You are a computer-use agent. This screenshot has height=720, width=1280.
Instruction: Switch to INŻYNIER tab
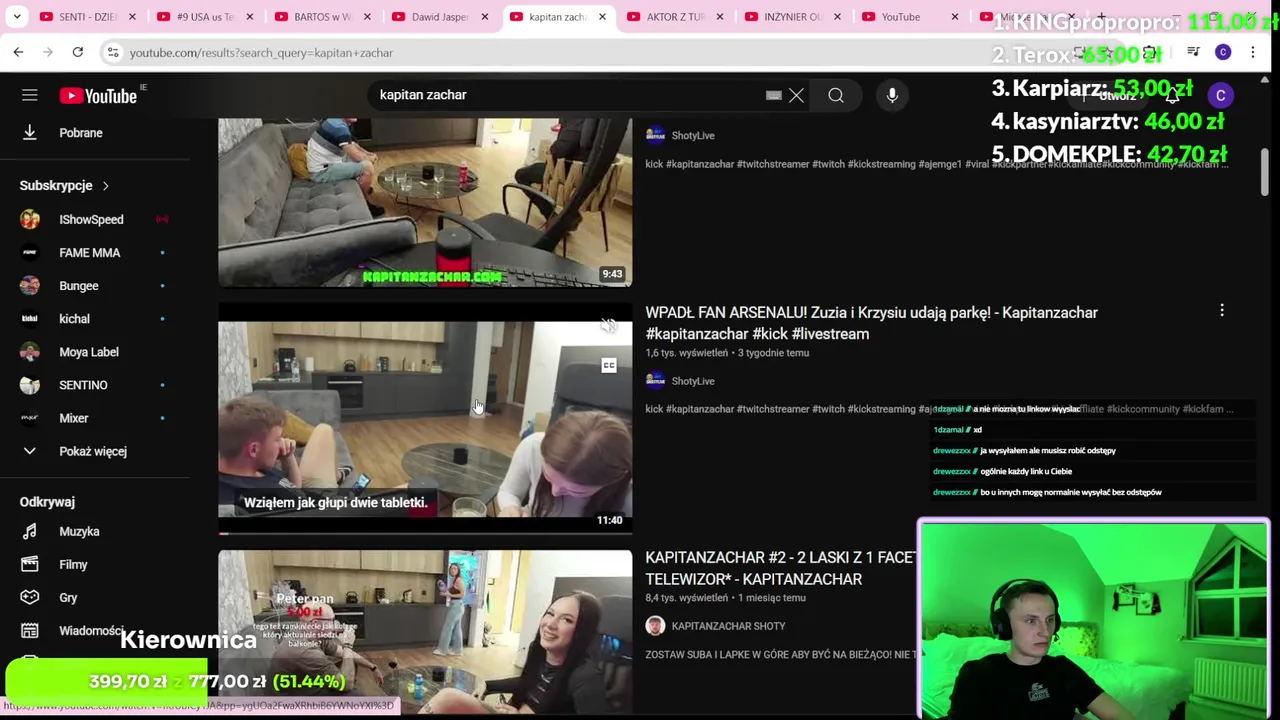[792, 17]
